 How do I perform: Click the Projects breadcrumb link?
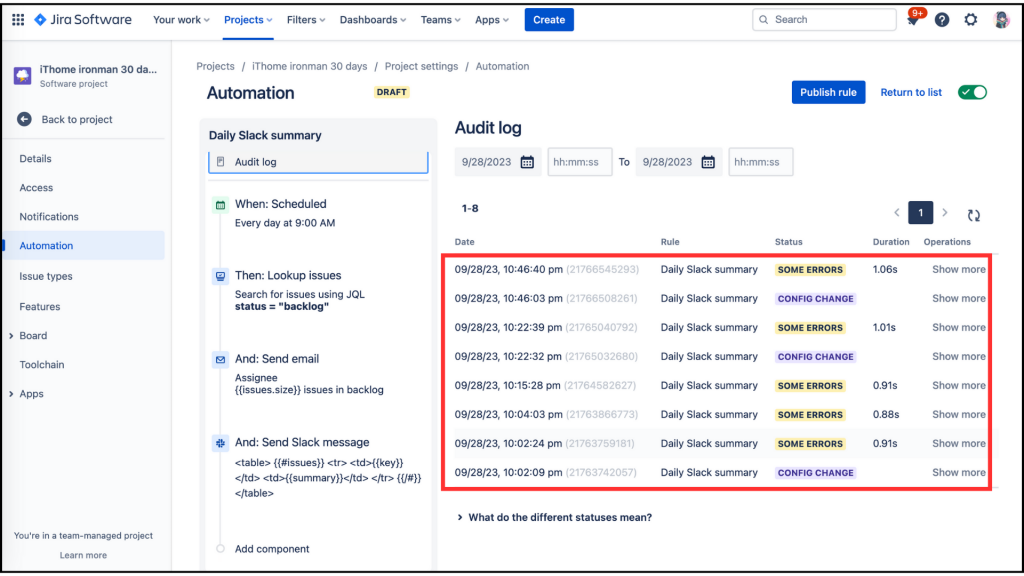[x=216, y=66]
